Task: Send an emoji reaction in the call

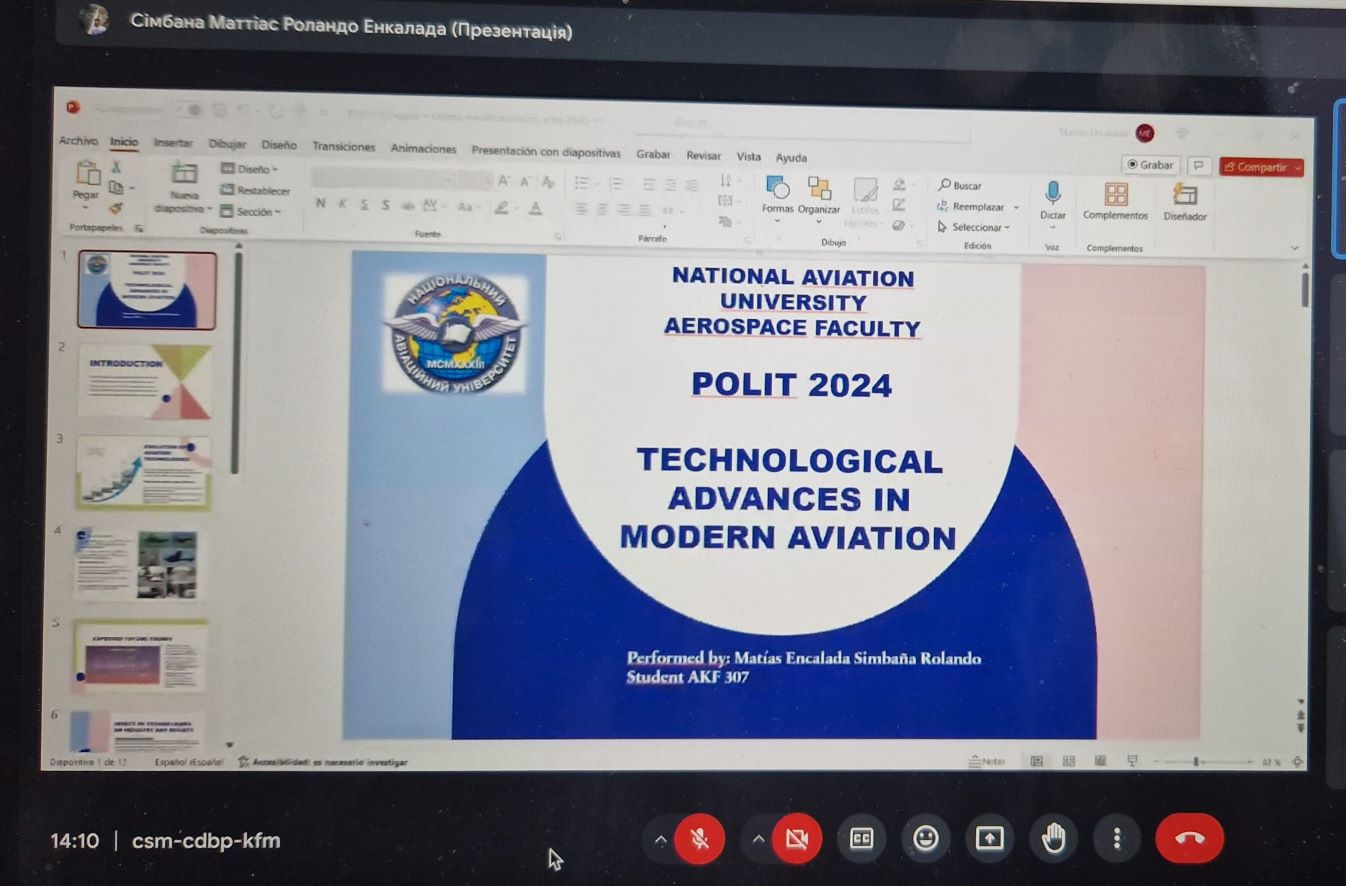Action: coord(926,839)
